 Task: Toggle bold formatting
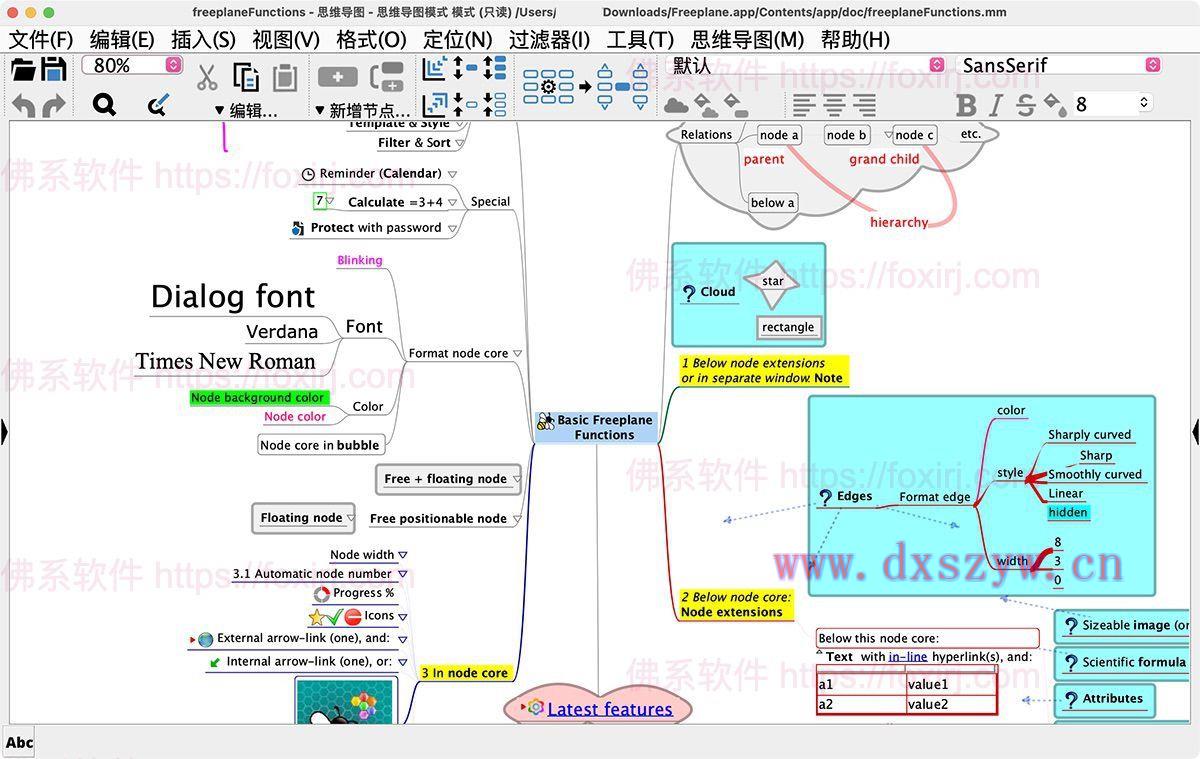tap(966, 104)
